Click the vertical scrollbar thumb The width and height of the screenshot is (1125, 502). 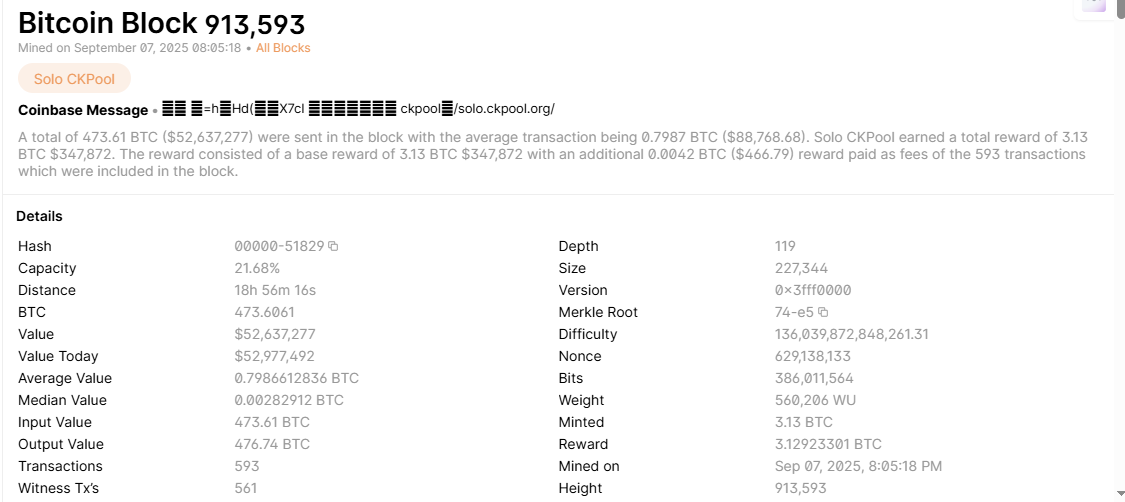tap(1121, 8)
